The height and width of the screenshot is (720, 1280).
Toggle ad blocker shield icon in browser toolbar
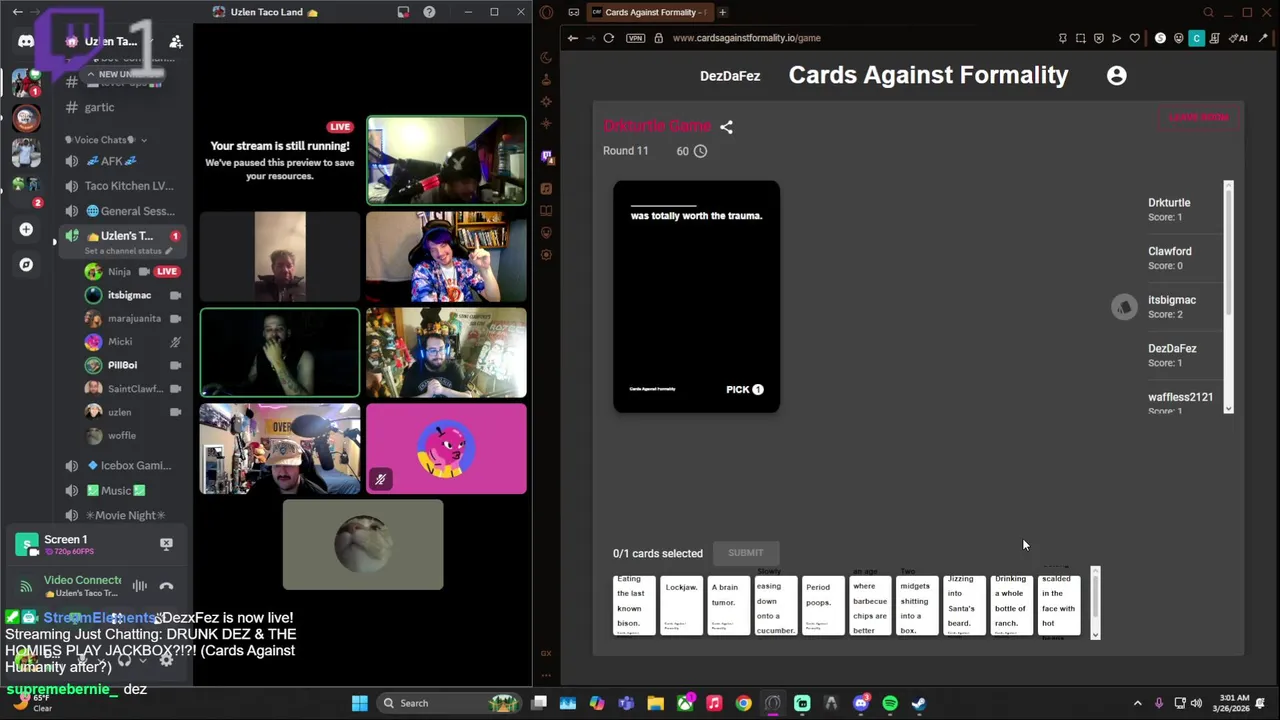1098,38
